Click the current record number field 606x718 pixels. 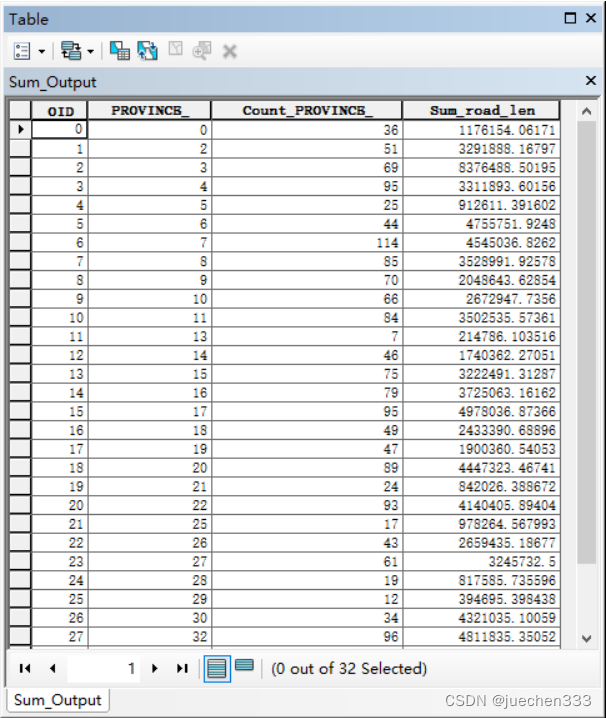pos(104,669)
